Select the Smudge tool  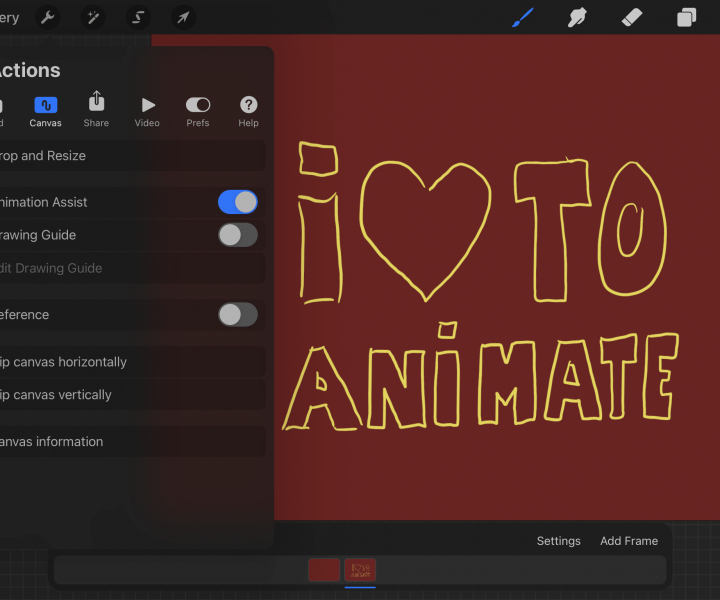(577, 17)
